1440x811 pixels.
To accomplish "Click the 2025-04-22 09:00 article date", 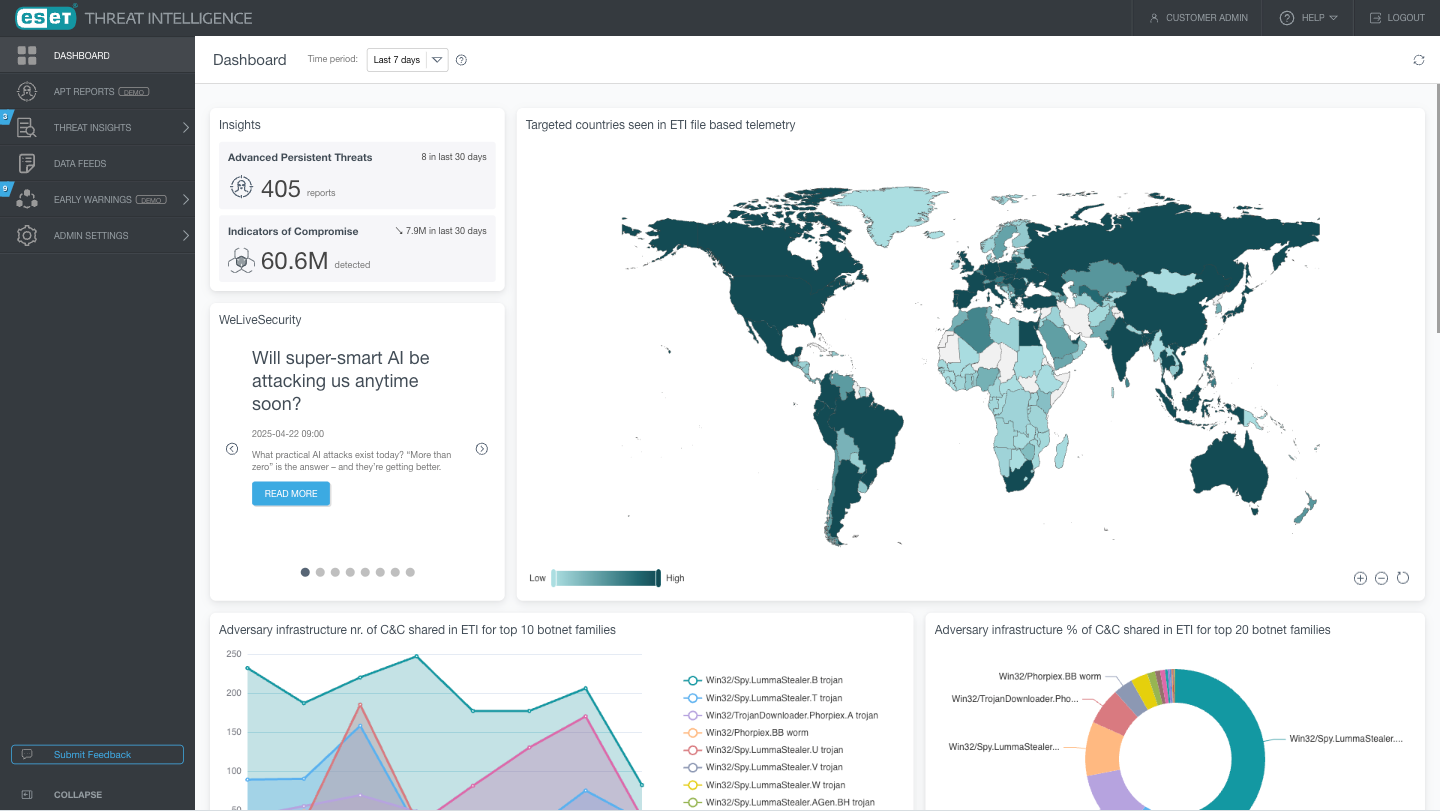I will pos(288,434).
